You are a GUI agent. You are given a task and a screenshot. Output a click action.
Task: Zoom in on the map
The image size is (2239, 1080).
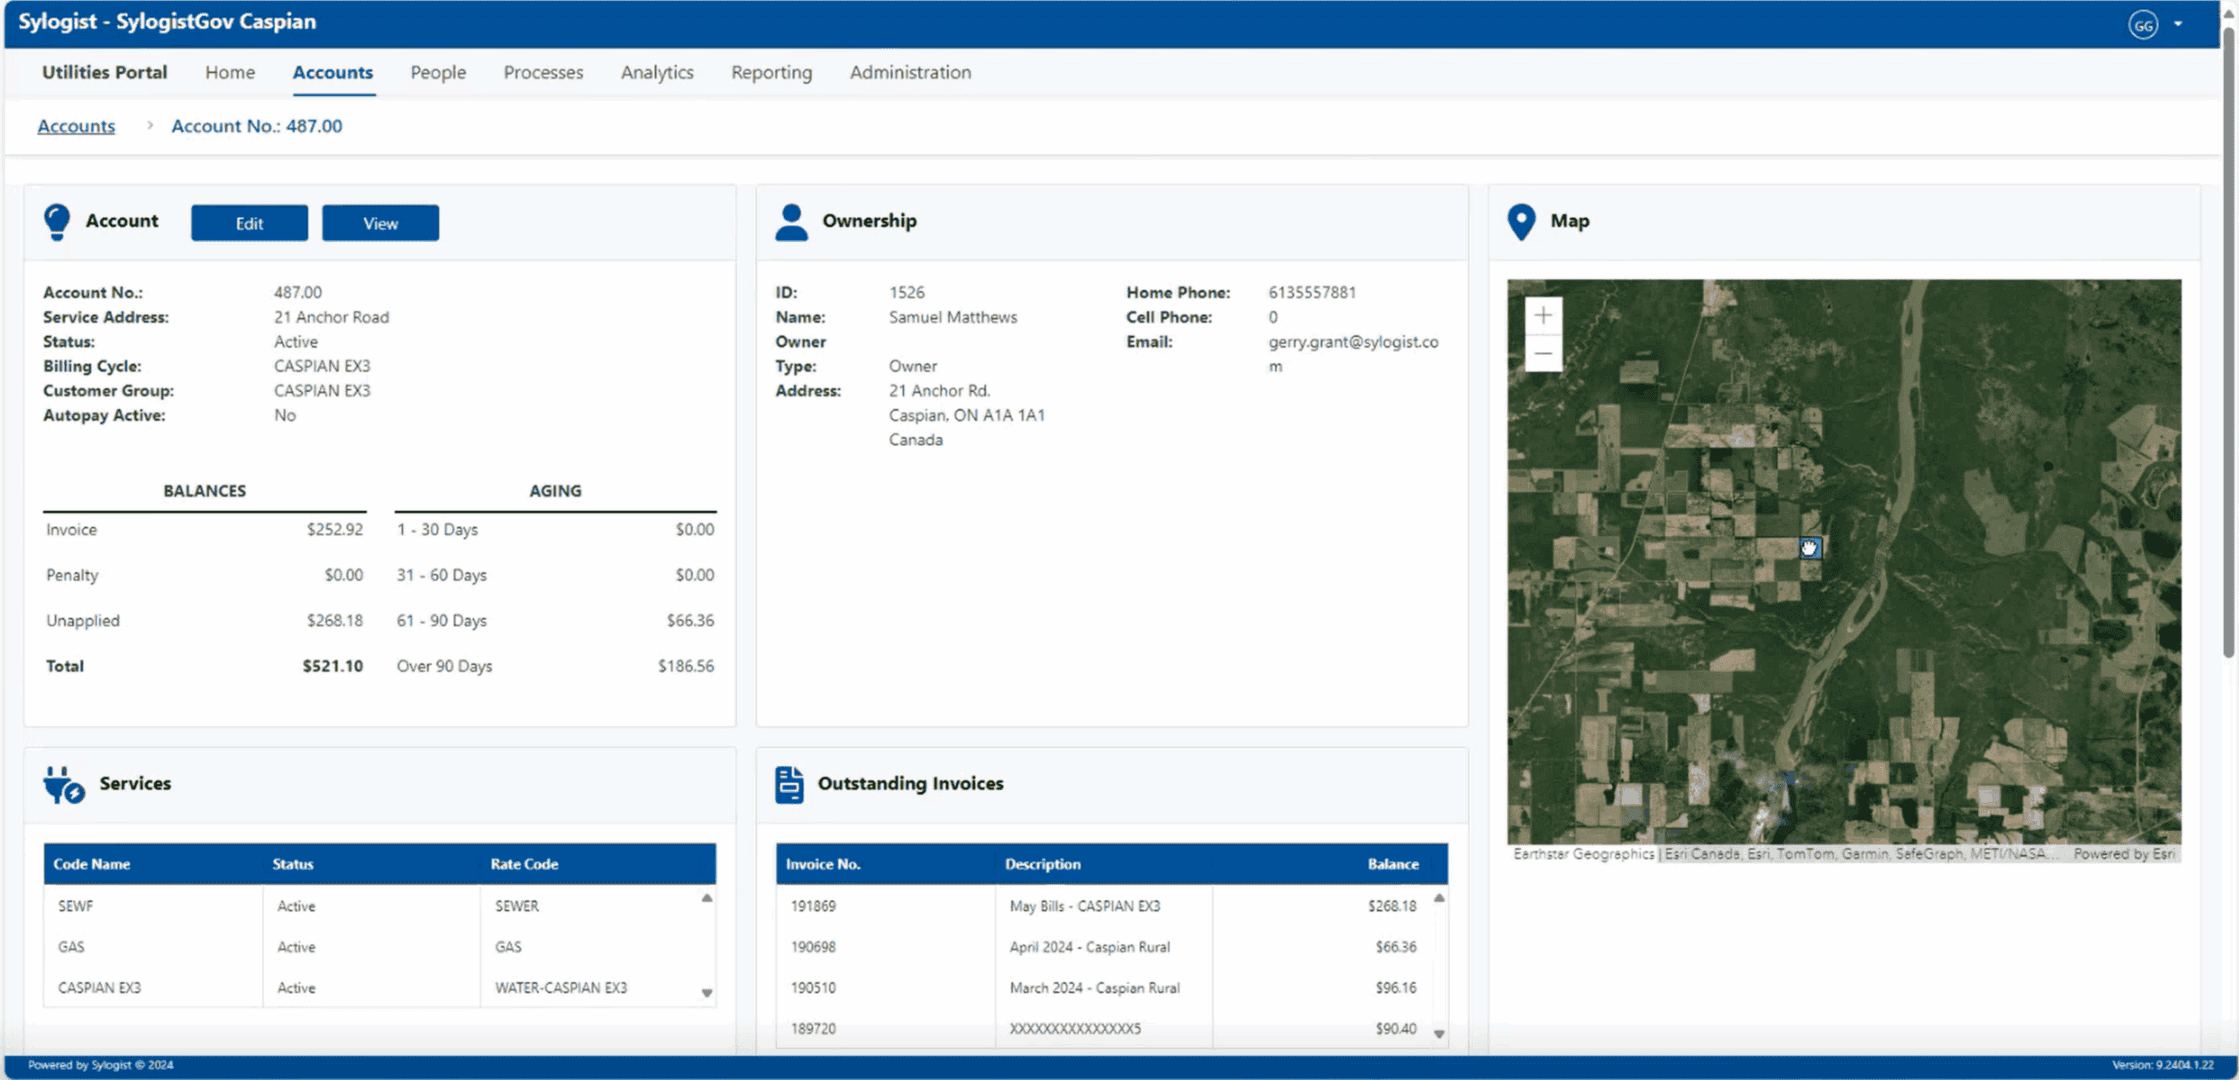point(1543,316)
